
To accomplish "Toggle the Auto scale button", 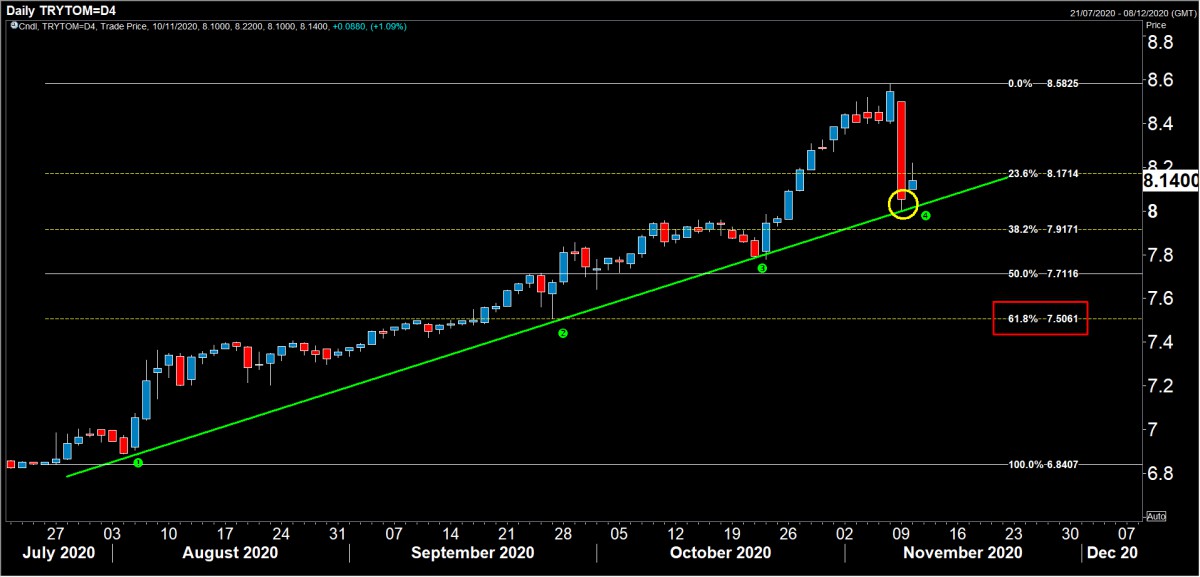I will tap(1156, 516).
